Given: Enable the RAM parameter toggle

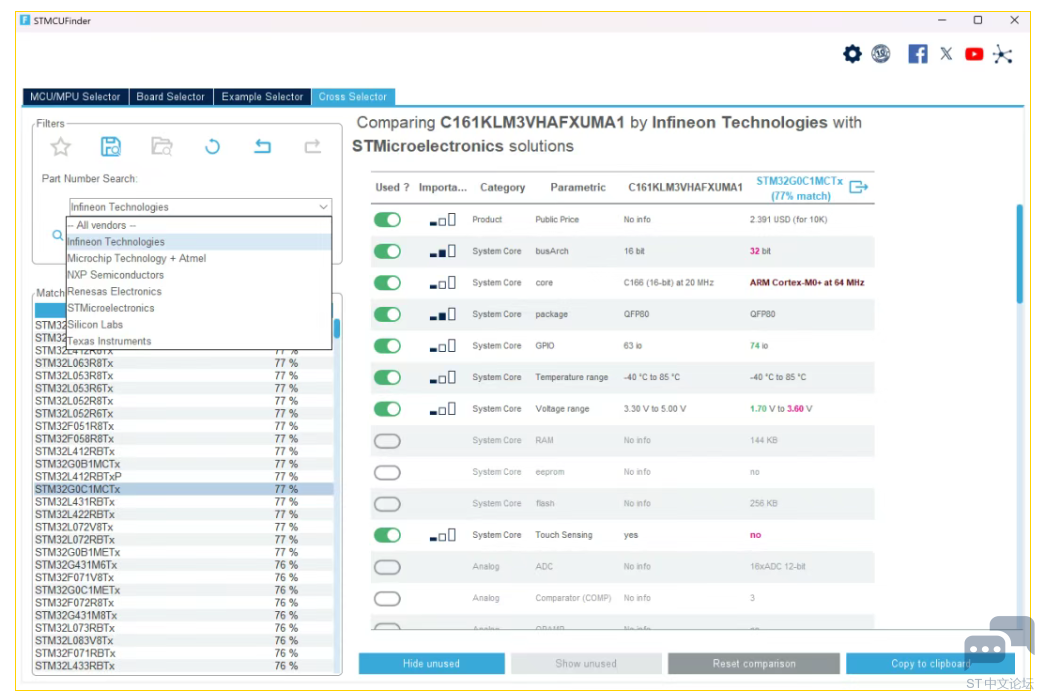Looking at the screenshot, I should [387, 440].
